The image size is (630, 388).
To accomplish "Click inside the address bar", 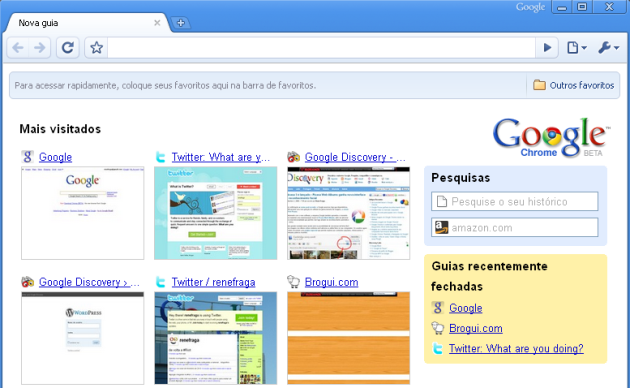I will [x=321, y=48].
